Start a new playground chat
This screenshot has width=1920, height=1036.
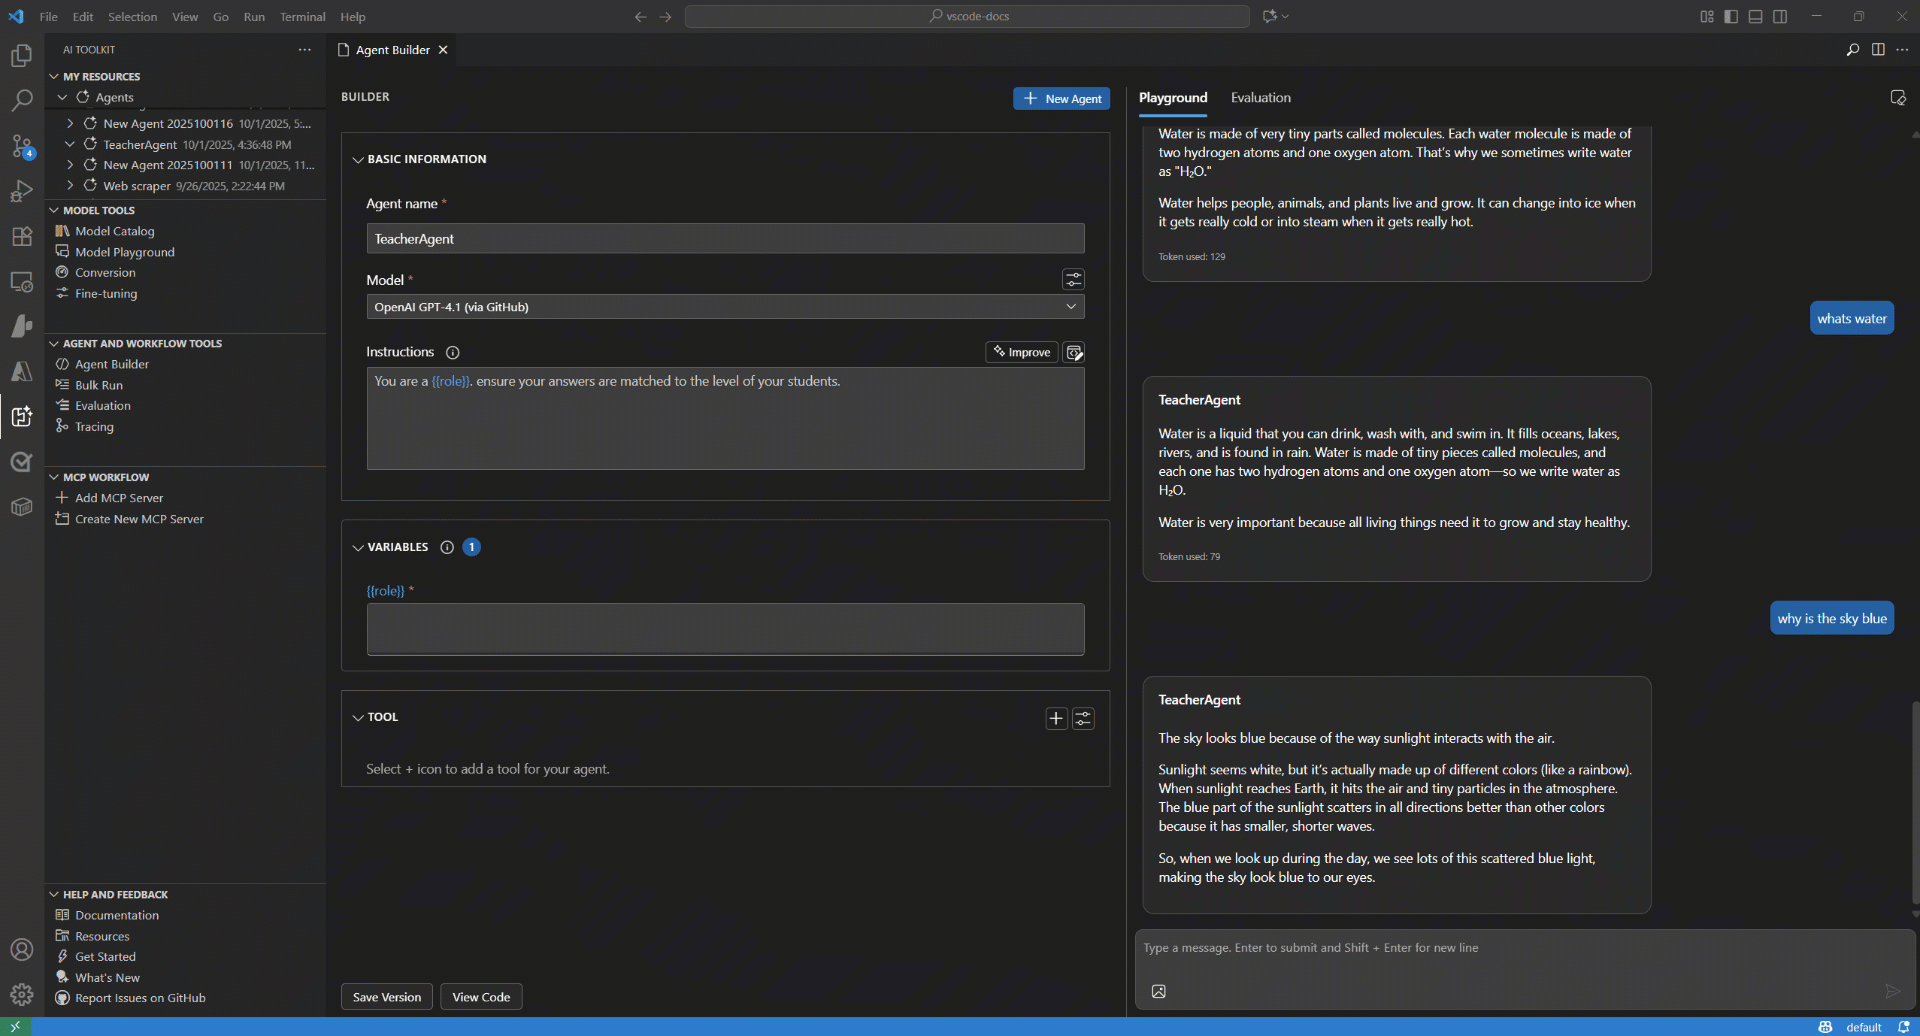click(x=1898, y=97)
